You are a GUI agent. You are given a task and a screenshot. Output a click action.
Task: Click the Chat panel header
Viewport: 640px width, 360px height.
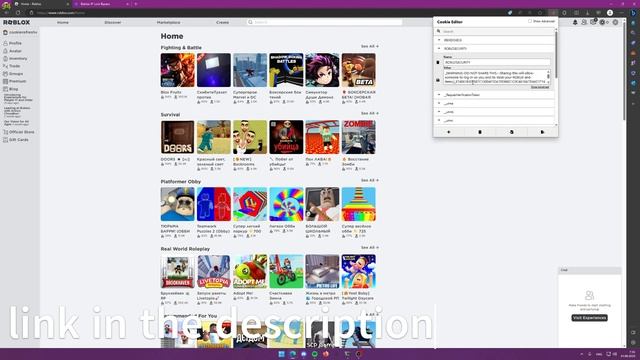590,270
